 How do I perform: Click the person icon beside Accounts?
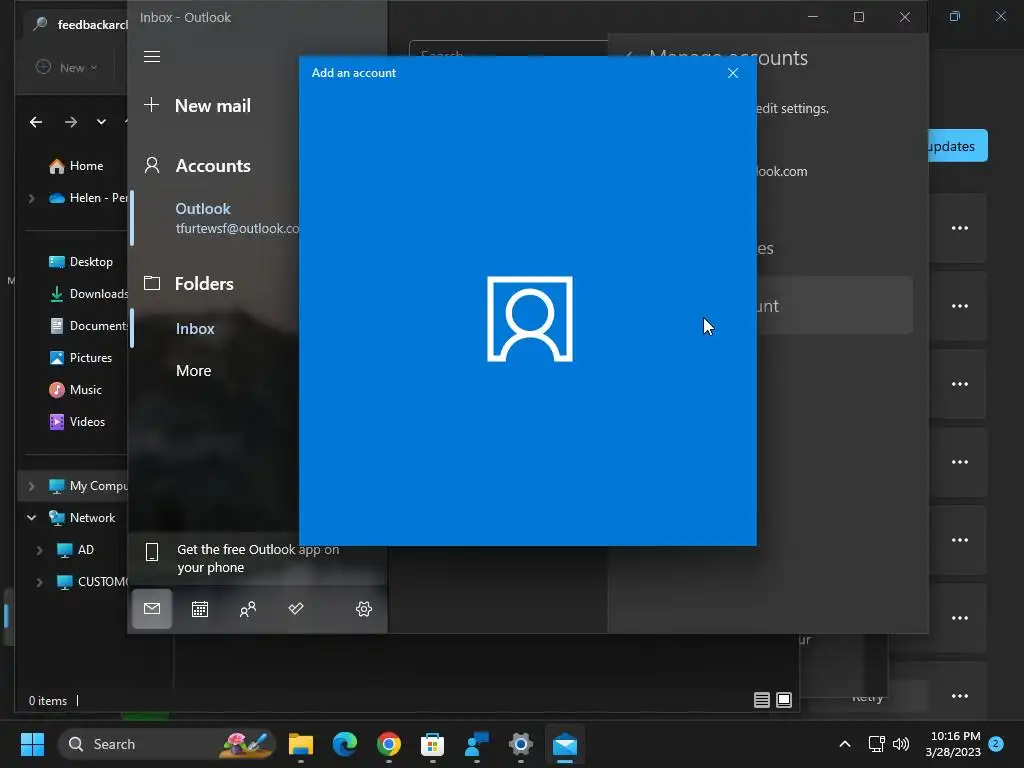152,165
